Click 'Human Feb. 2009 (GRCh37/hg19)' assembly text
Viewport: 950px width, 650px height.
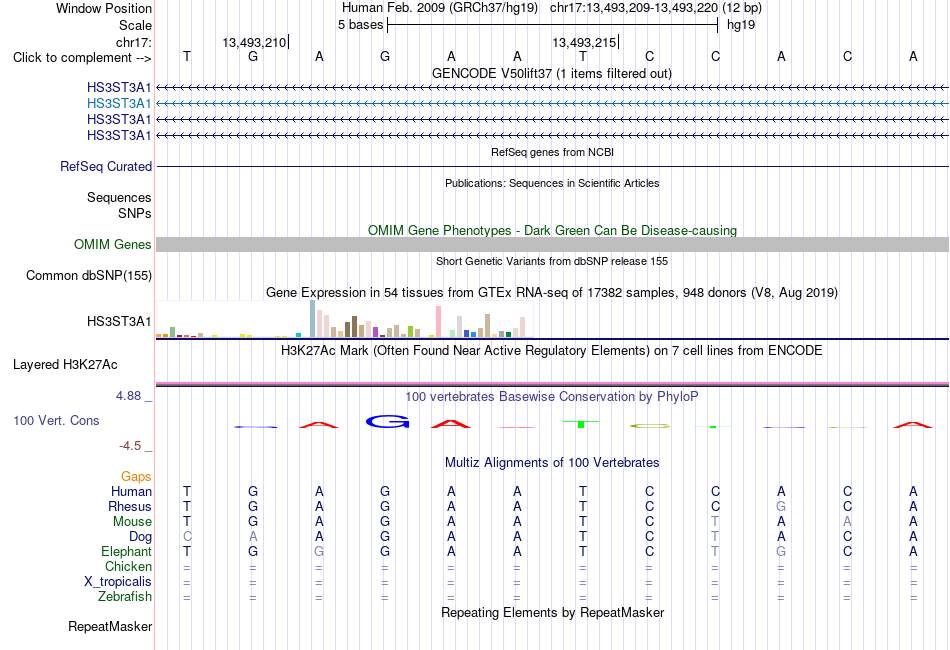(440, 8)
